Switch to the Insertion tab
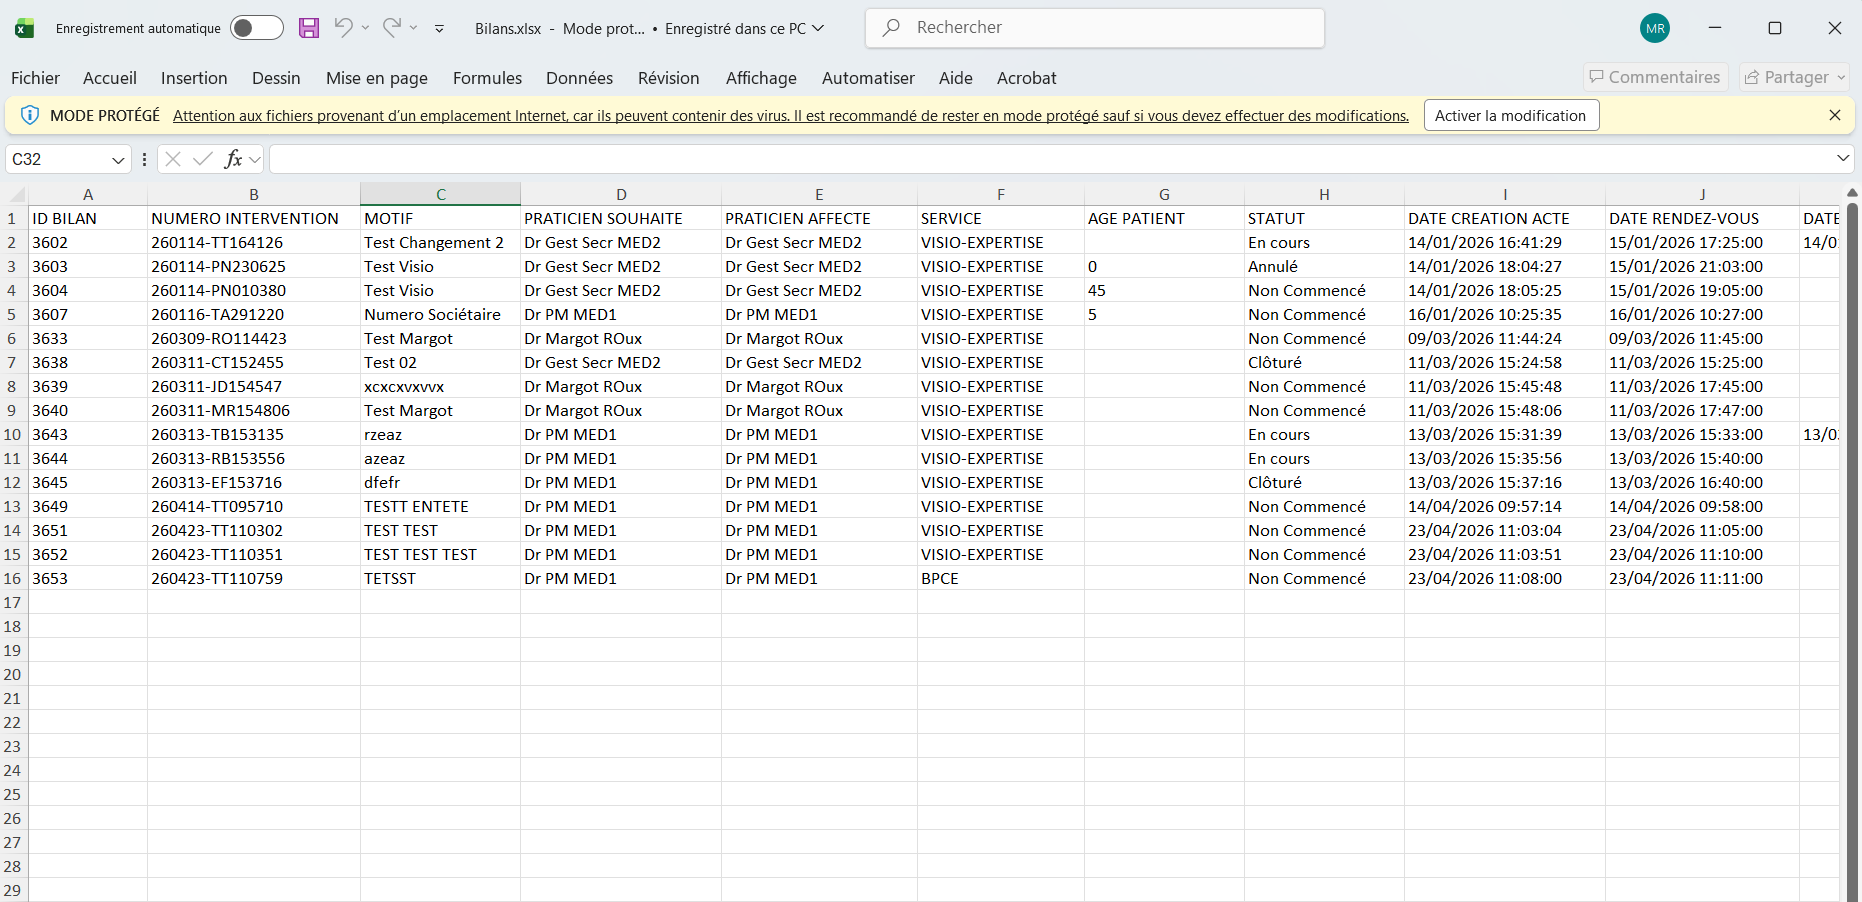The image size is (1862, 902). coord(194,78)
